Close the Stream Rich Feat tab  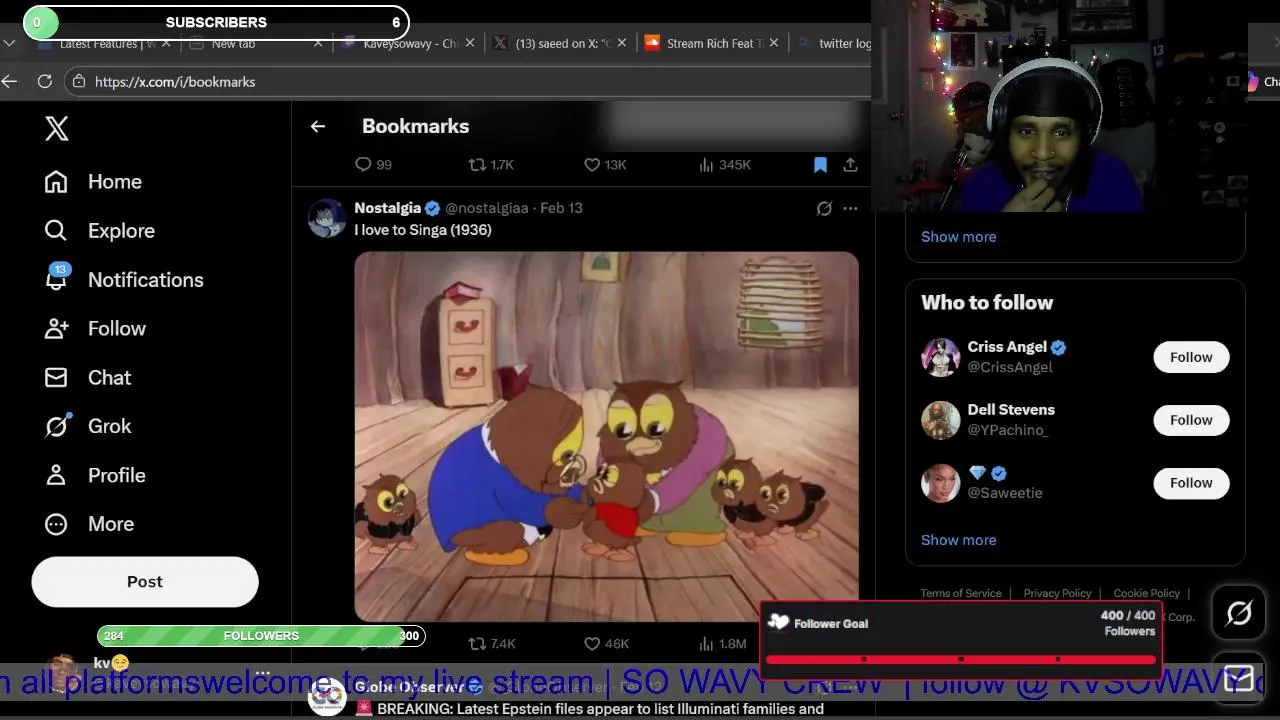point(773,43)
